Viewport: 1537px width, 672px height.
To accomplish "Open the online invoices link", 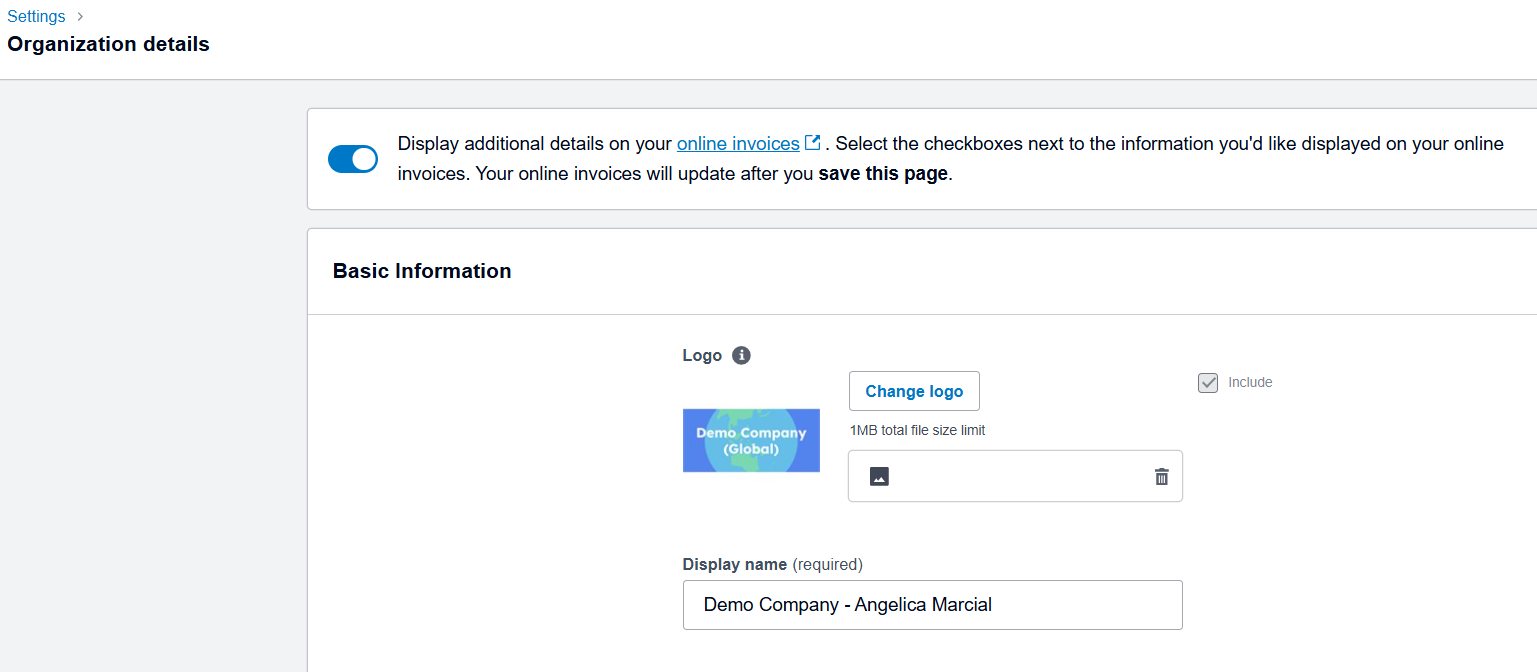I will (738, 143).
